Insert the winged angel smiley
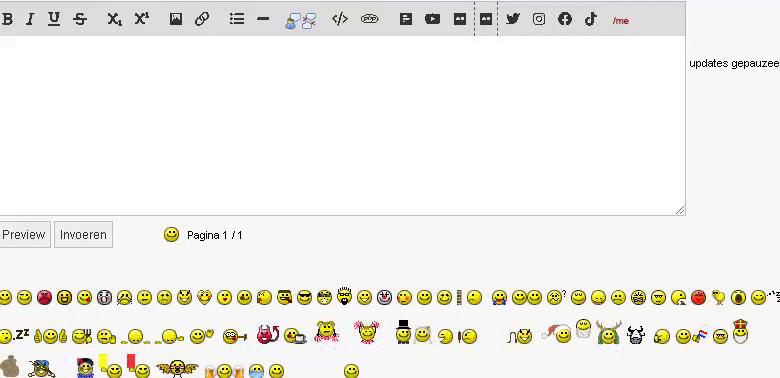The height and width of the screenshot is (378, 780). click(177, 369)
